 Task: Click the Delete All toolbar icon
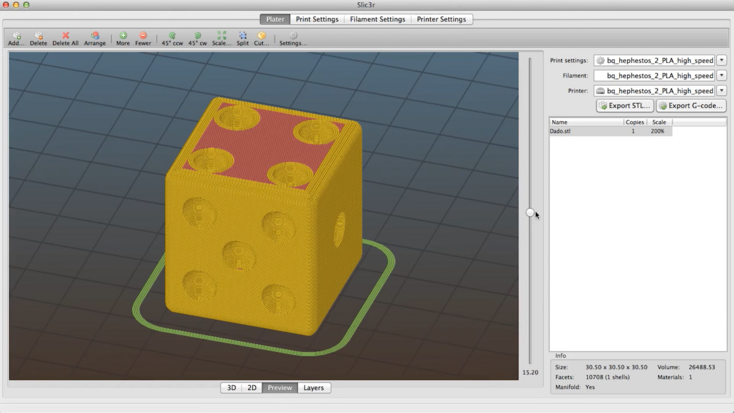click(x=66, y=38)
